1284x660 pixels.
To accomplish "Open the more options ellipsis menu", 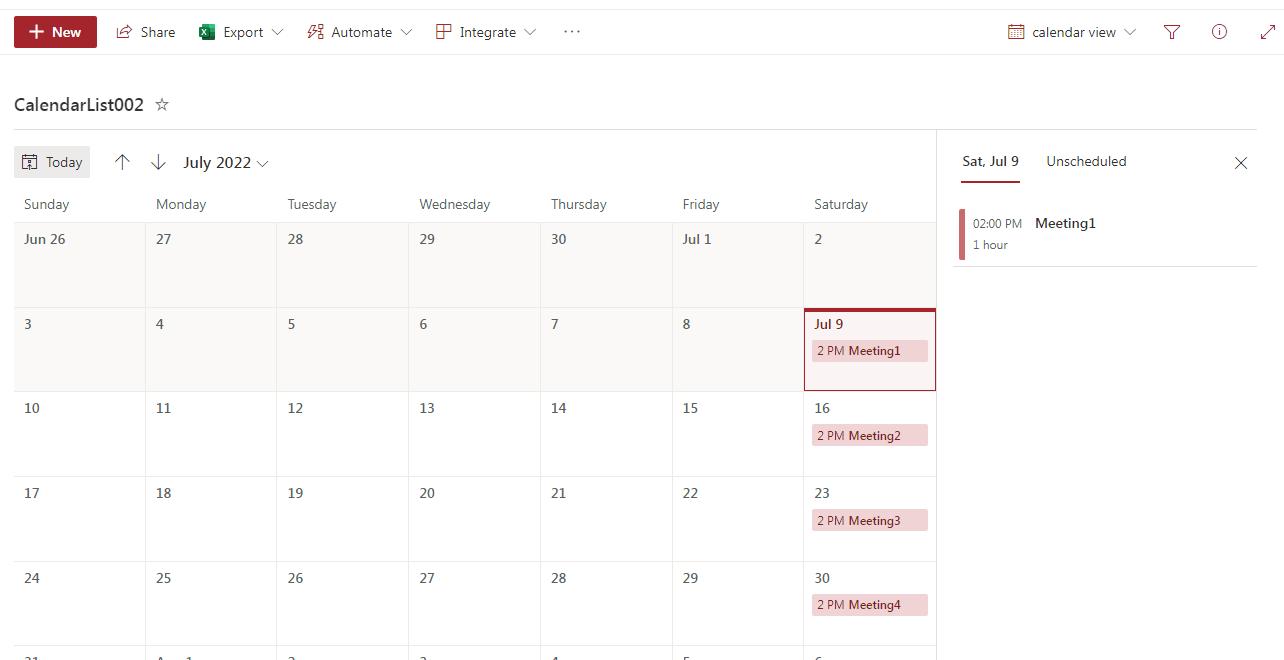I will [572, 32].
